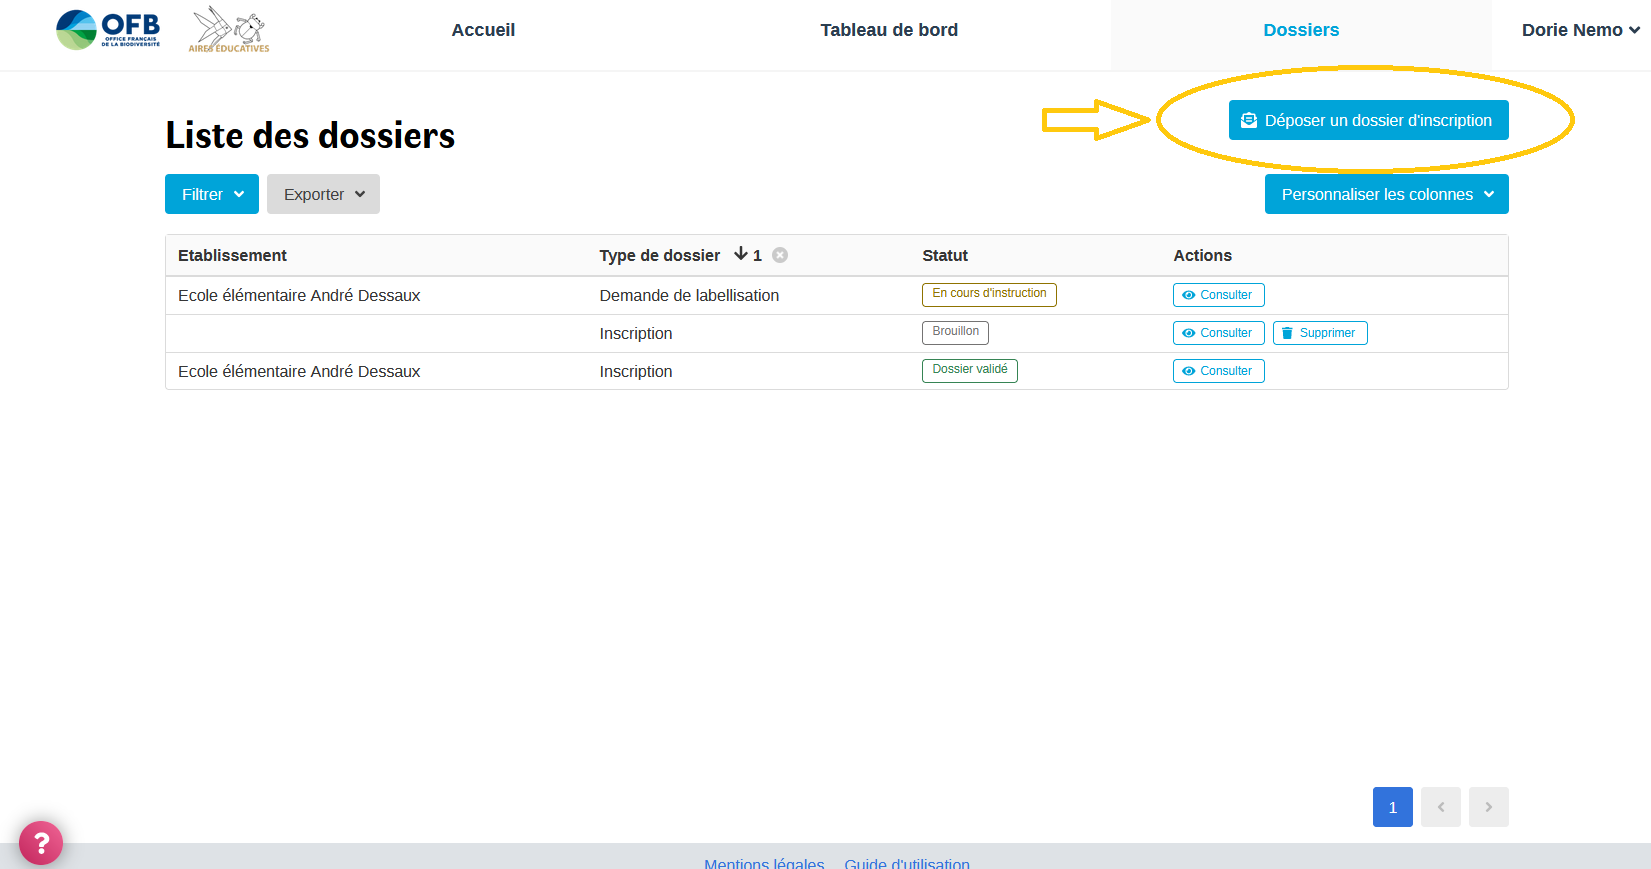The height and width of the screenshot is (869, 1651).
Task: Open the Mentions légales link
Action: (764, 862)
